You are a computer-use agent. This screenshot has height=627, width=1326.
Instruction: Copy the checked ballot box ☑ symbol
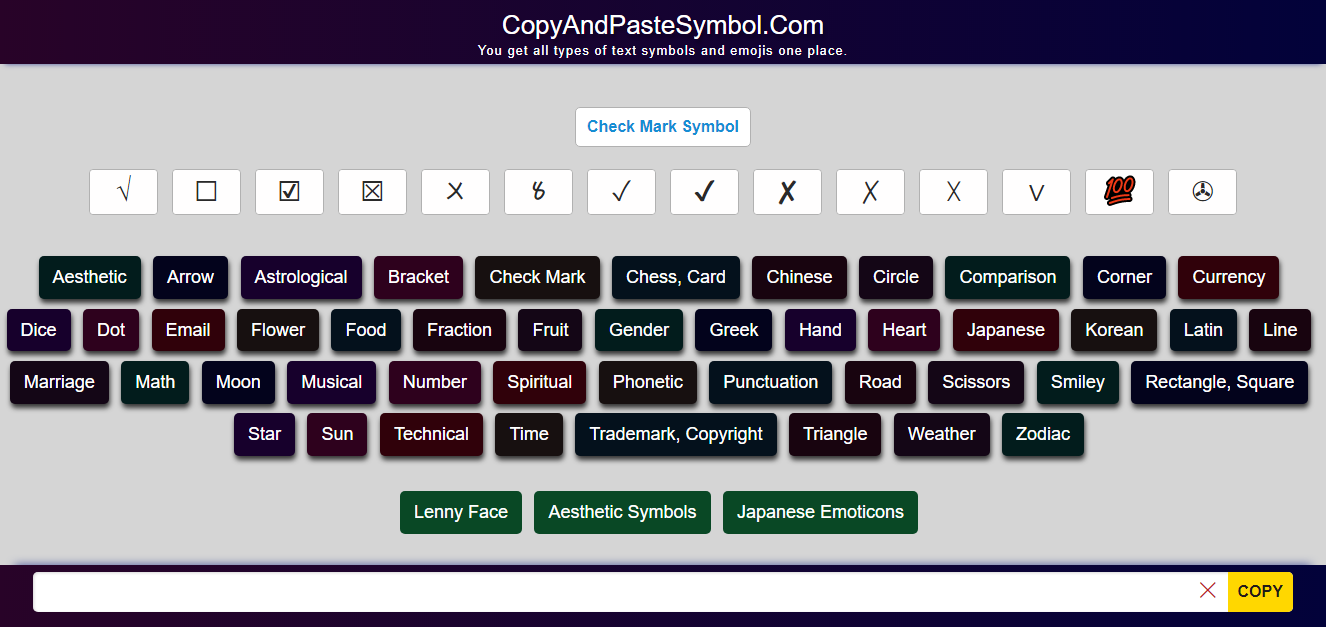pos(289,192)
